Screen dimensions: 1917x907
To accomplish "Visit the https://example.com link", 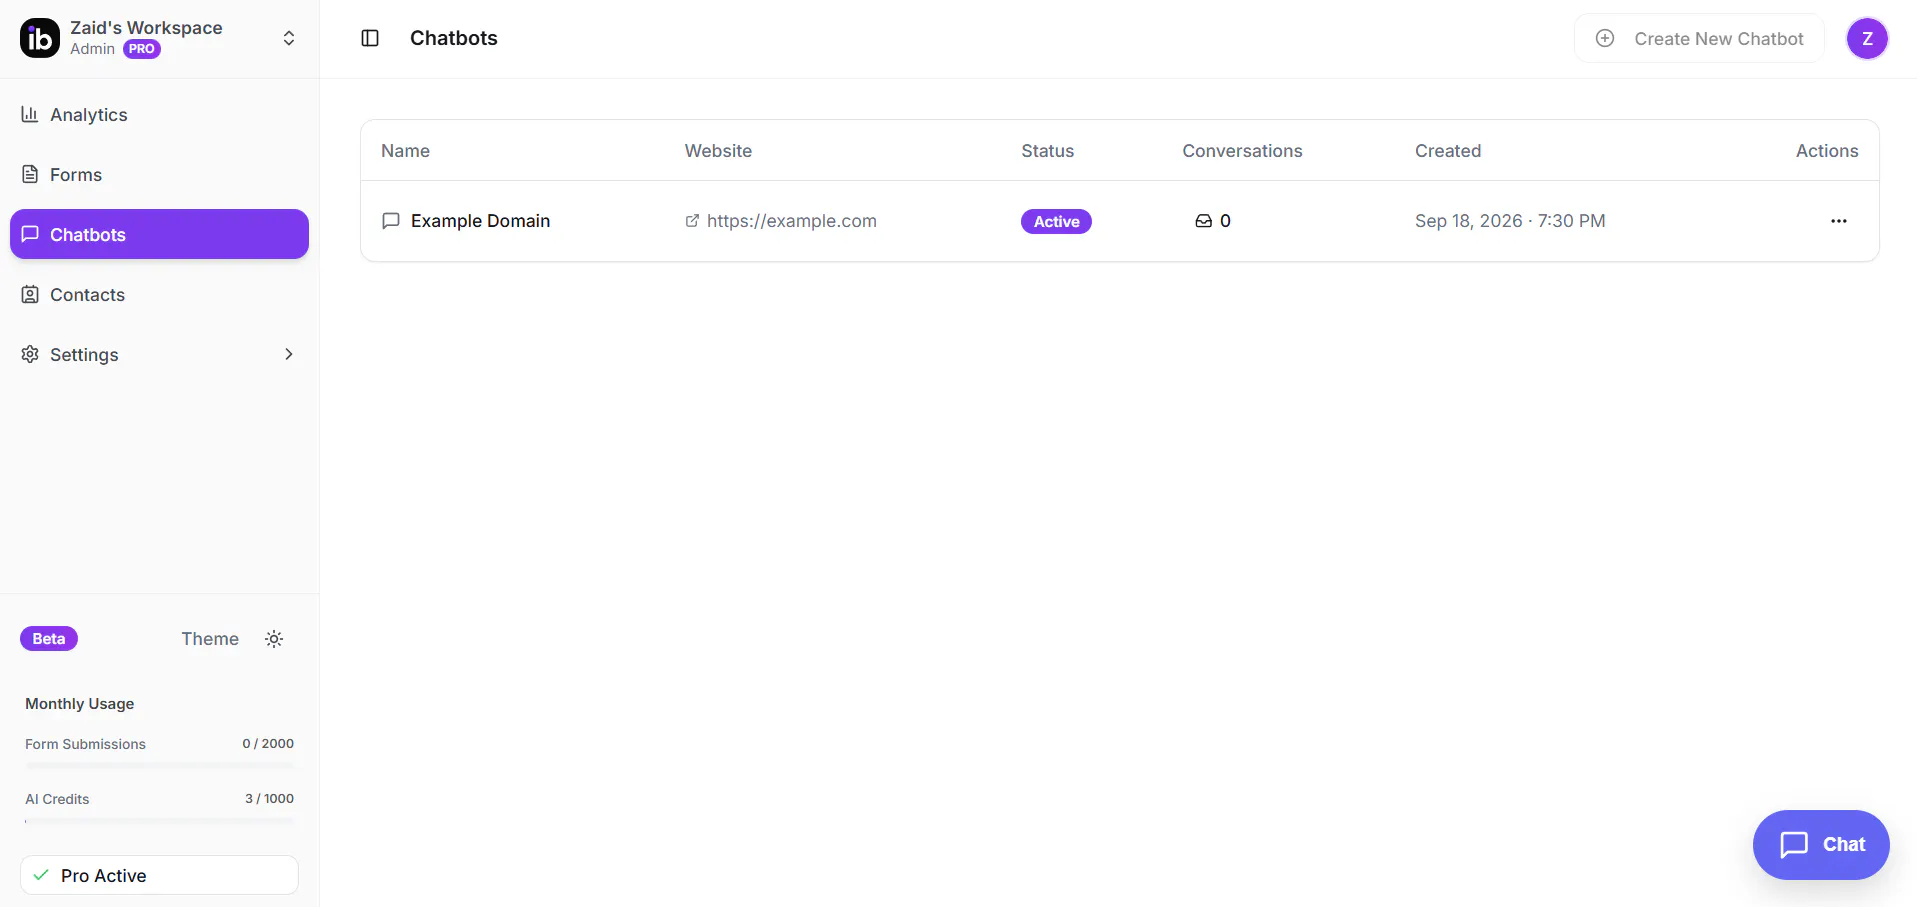I will click(x=791, y=221).
